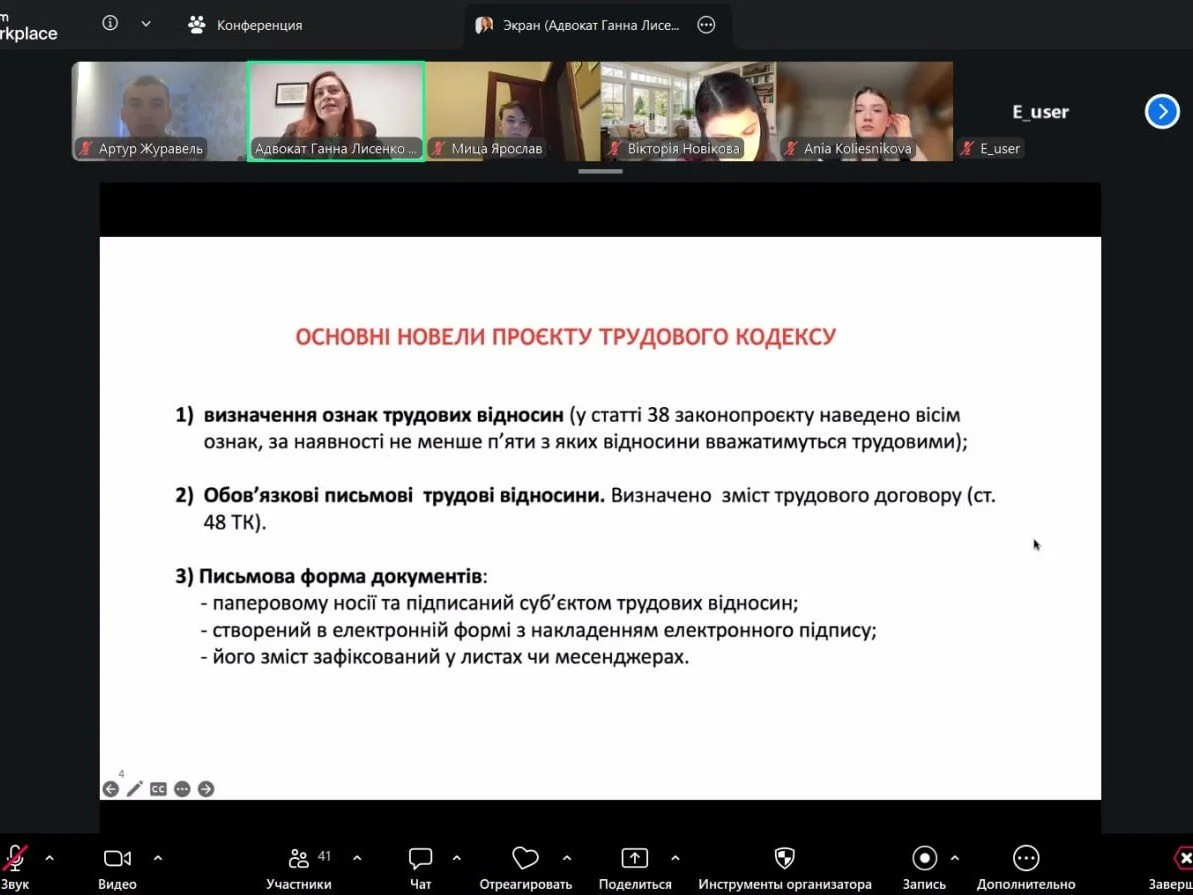Click the slide number 4 indicator
Screen dimensions: 1193x895
(x=121, y=773)
